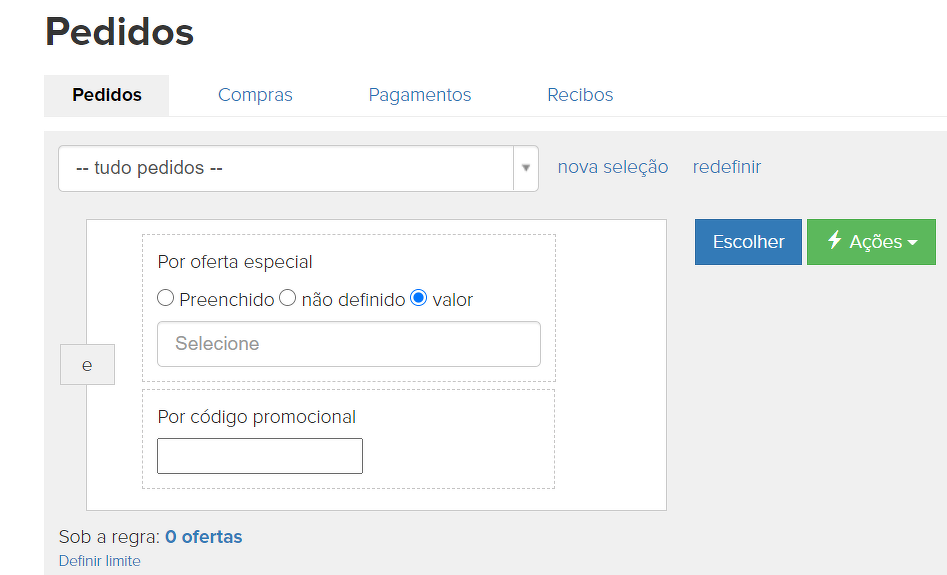Open the Ações dropdown caret
Image resolution: width=947 pixels, height=575 pixels.
click(x=912, y=243)
